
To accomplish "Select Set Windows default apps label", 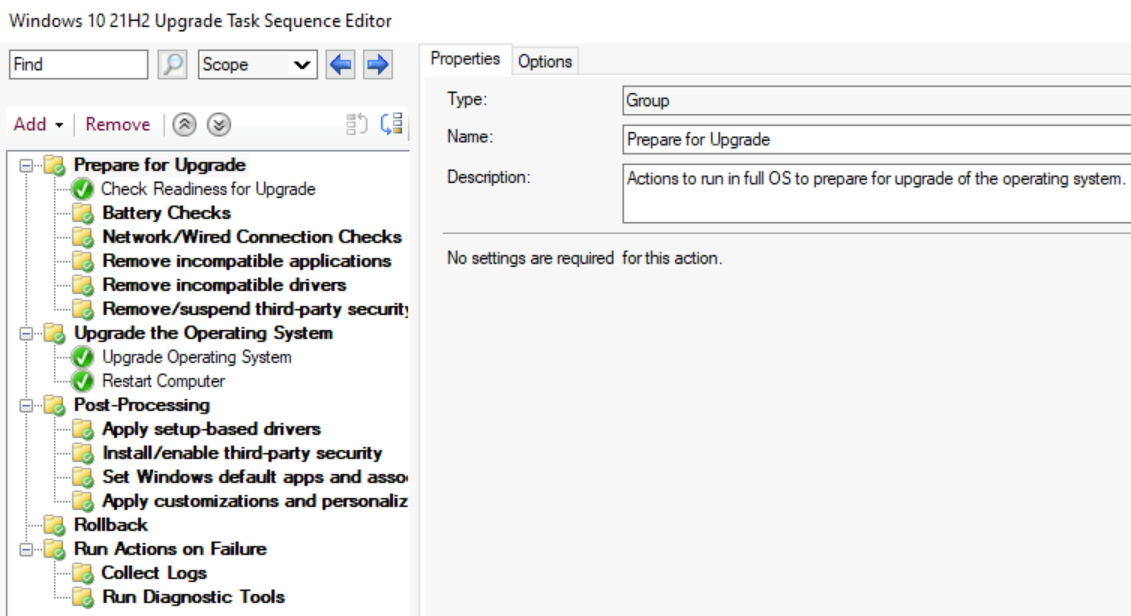I will 255,477.
